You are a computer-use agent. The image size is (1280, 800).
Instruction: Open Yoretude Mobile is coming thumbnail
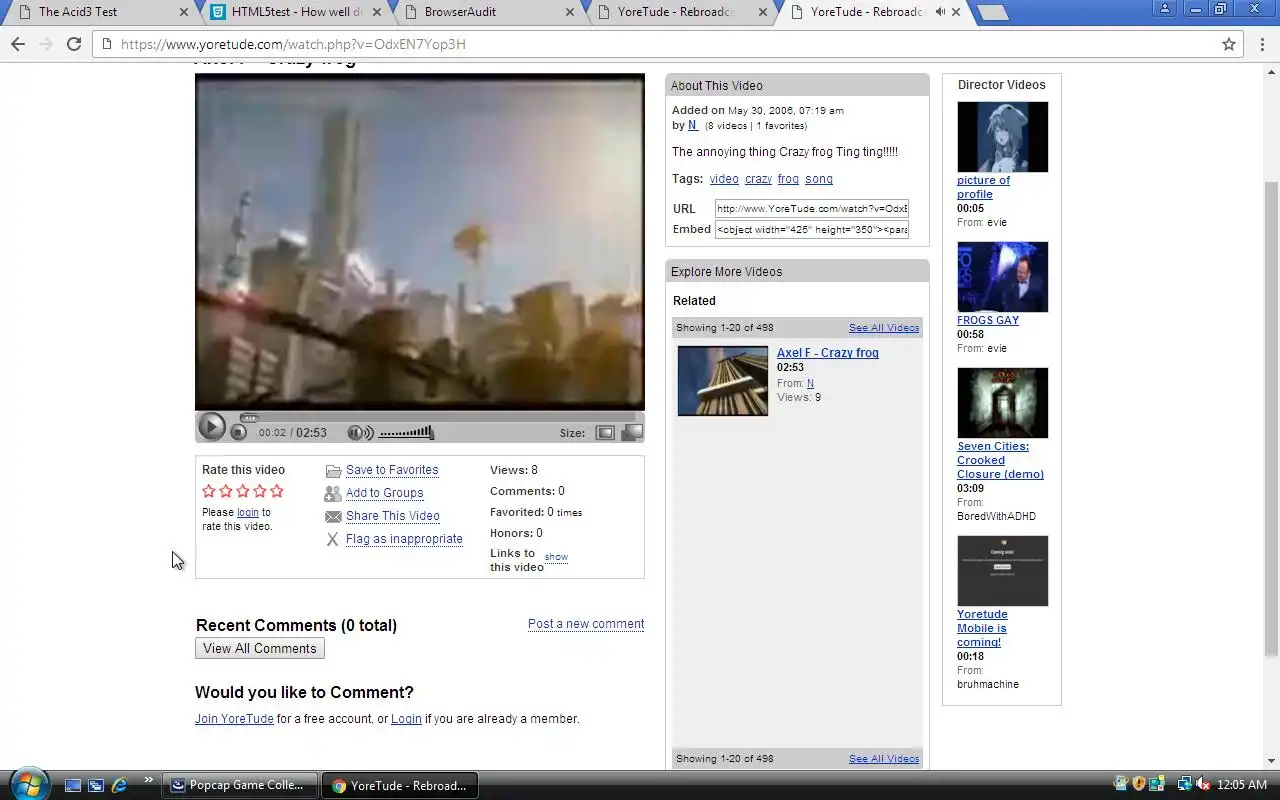coord(1003,571)
